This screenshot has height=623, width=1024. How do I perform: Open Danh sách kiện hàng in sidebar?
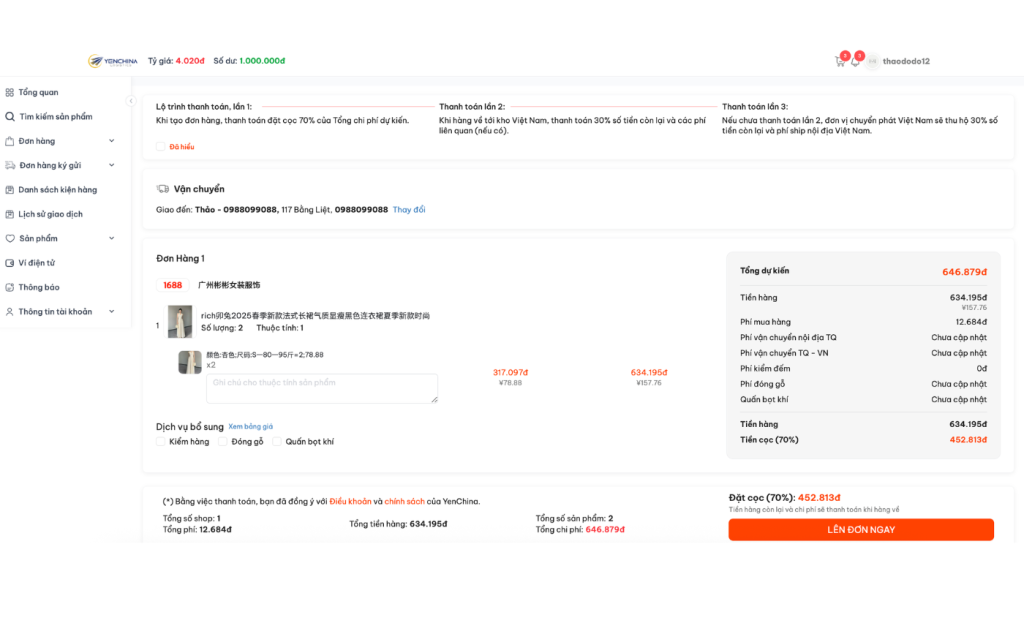57,190
